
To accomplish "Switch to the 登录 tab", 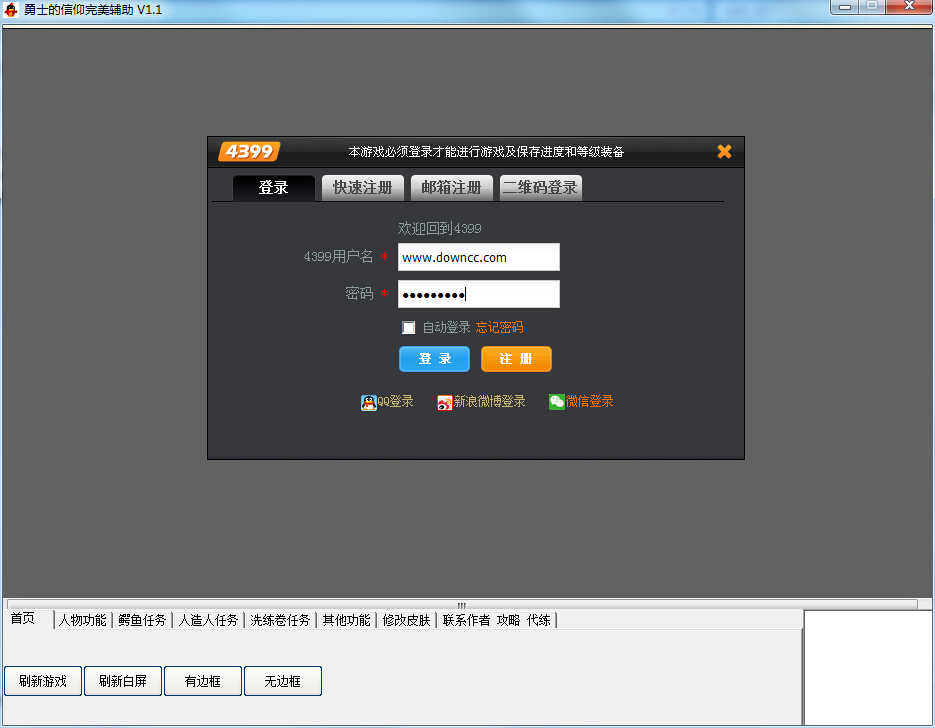I will coord(274,188).
